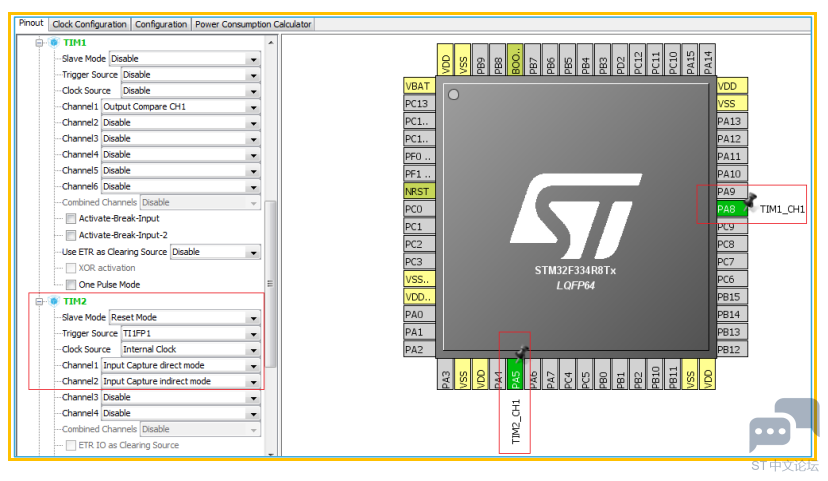Viewport: 828px width, 481px height.
Task: Click the TIM1_CH1 pin label
Action: tap(782, 209)
